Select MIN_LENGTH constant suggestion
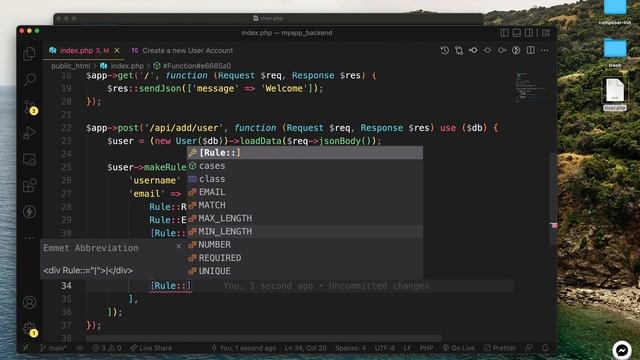640x360 pixels. 305,231
